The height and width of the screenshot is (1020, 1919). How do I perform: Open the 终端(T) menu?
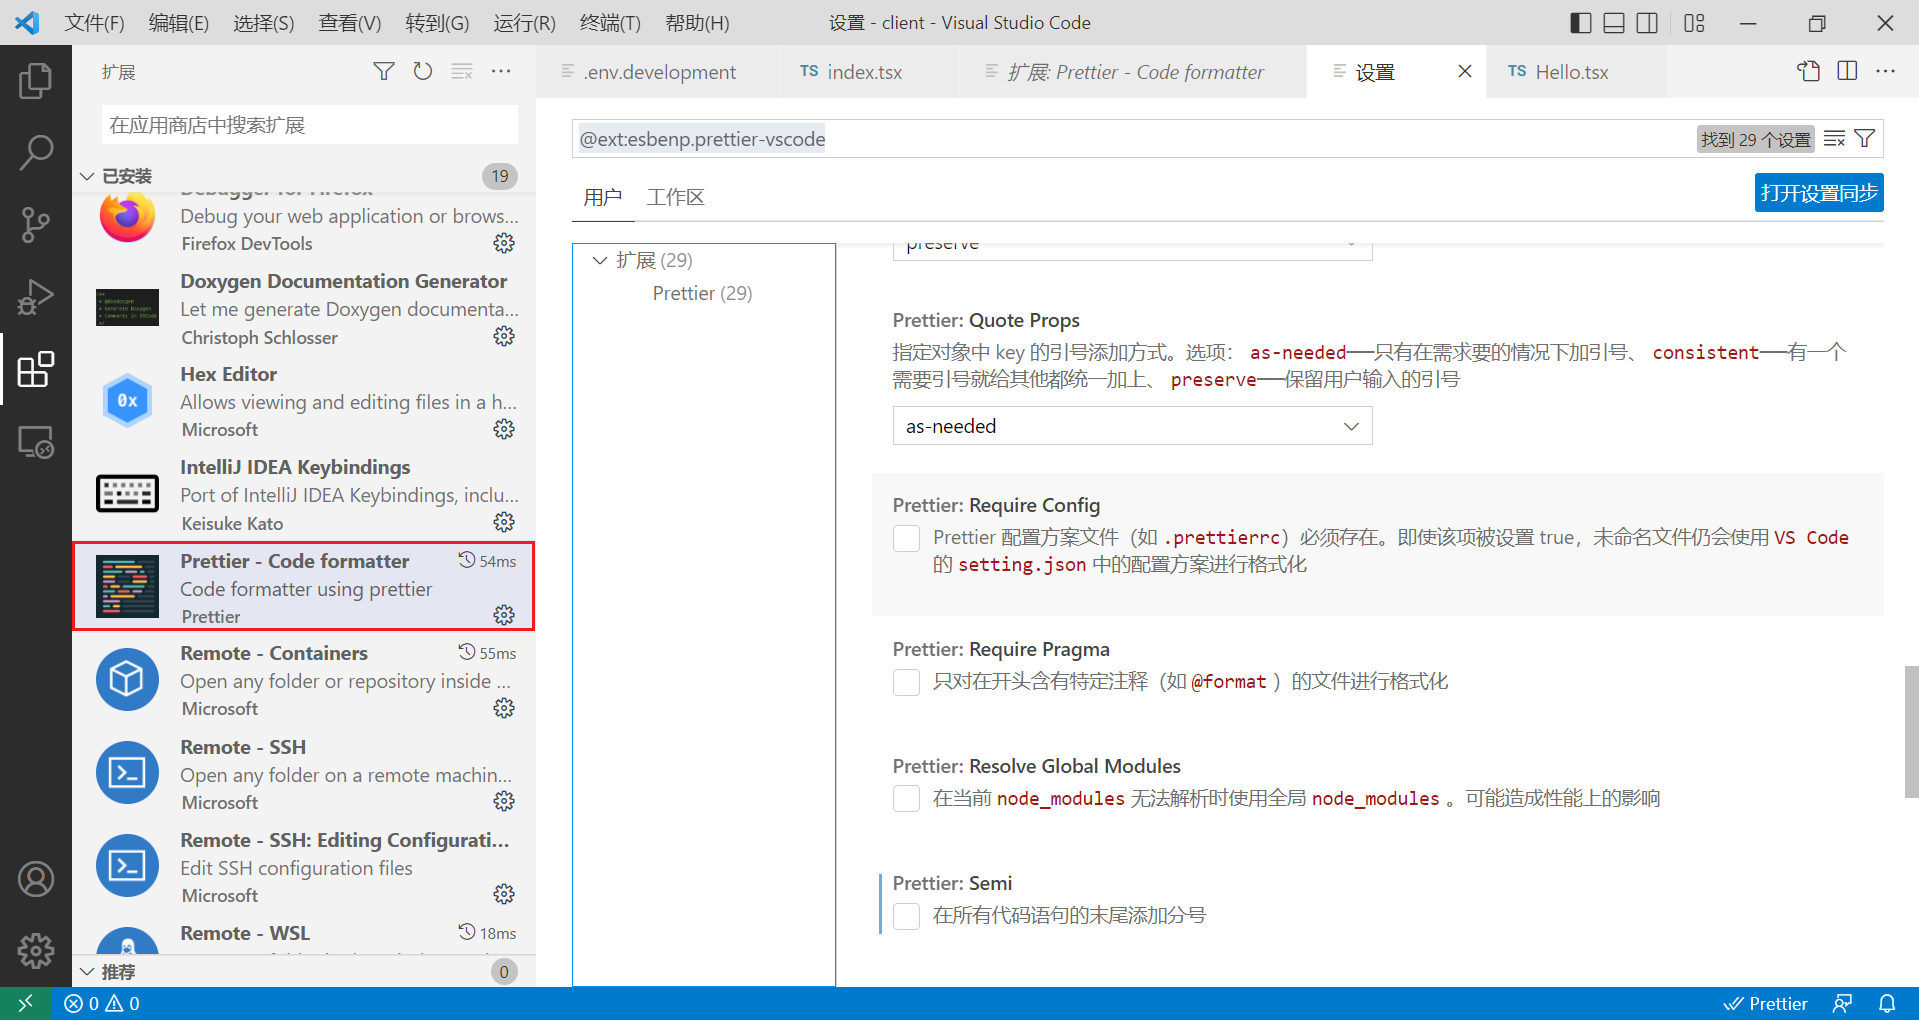pos(609,22)
